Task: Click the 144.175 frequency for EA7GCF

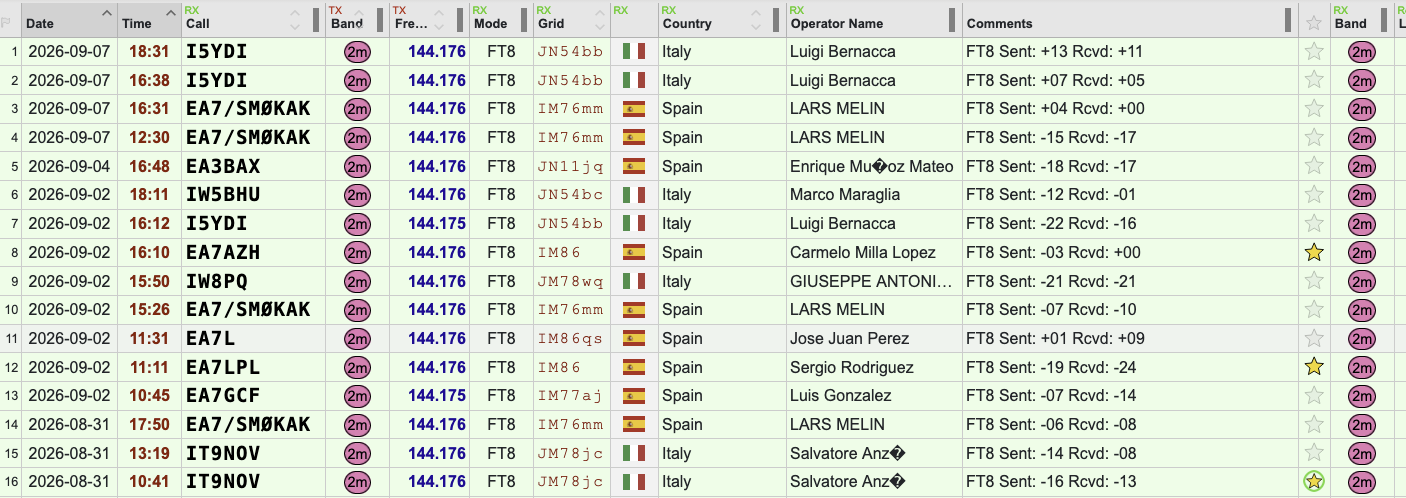Action: [x=437, y=396]
